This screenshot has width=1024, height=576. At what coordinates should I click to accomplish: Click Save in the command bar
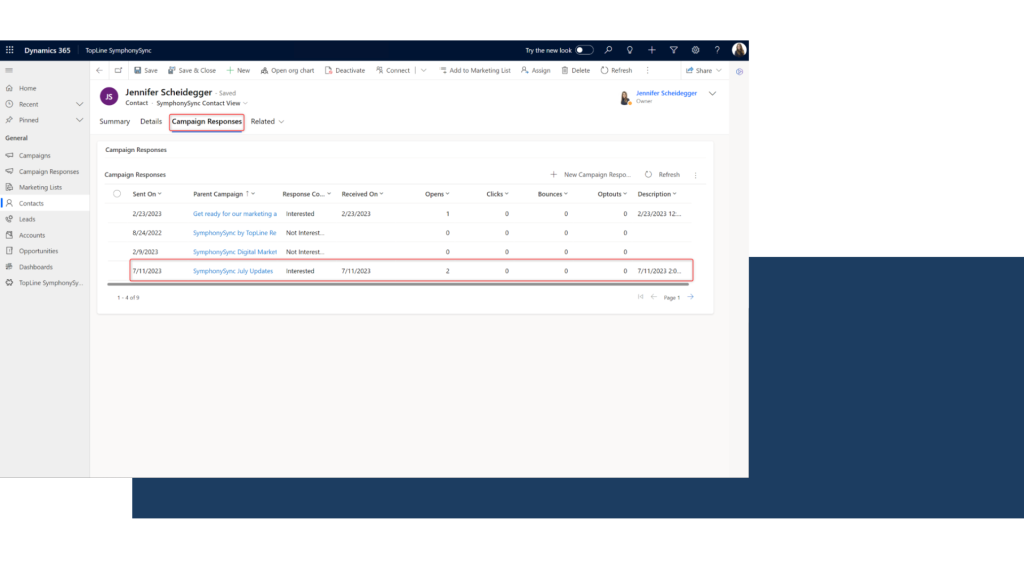pyautogui.click(x=146, y=70)
